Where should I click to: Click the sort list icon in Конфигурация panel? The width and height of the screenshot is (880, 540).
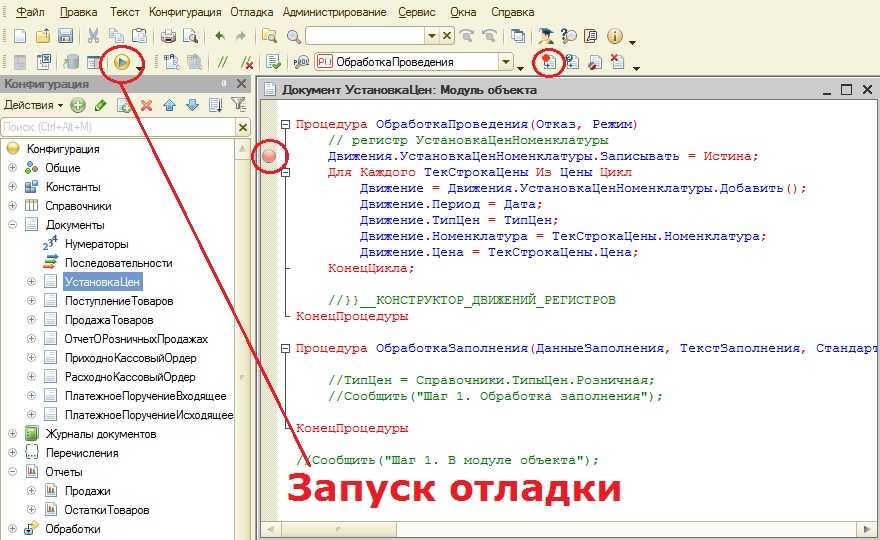pos(215,105)
